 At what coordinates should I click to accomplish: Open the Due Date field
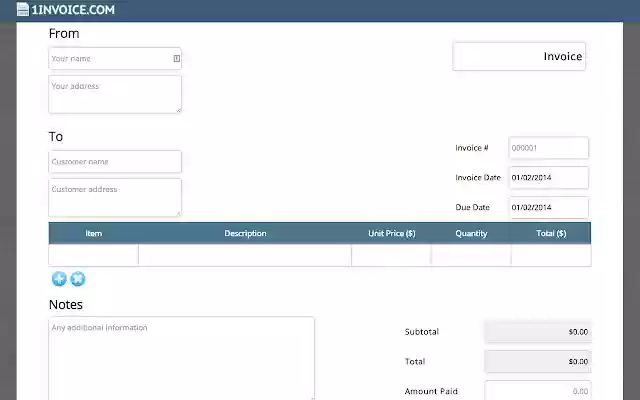(x=549, y=207)
